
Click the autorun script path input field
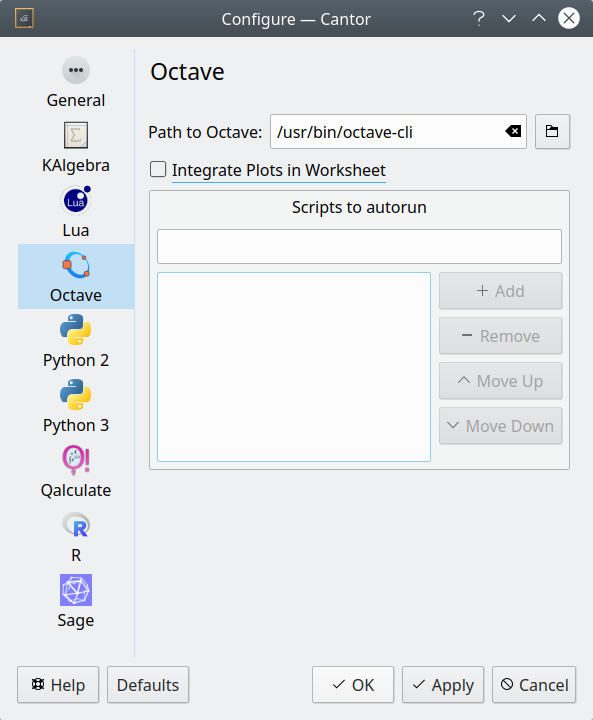coord(359,247)
